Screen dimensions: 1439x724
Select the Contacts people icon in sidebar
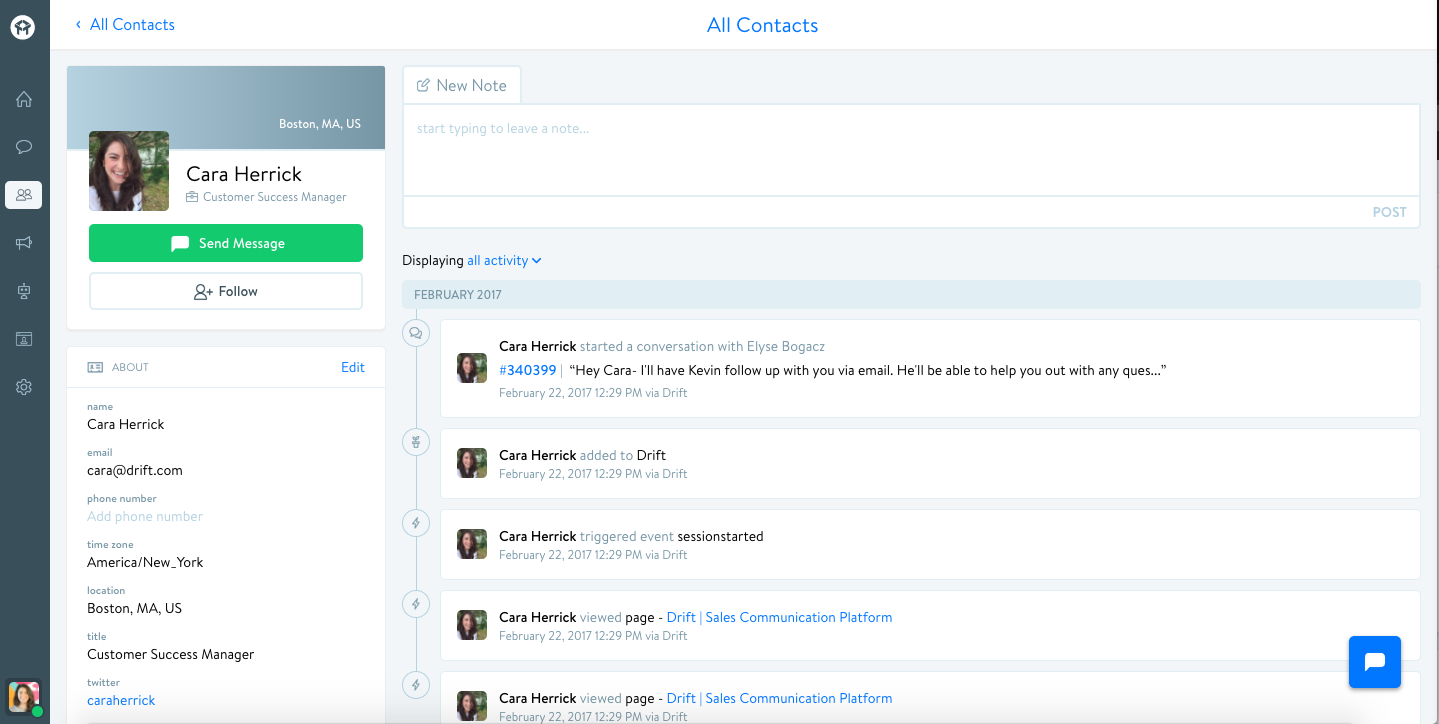tap(24, 195)
